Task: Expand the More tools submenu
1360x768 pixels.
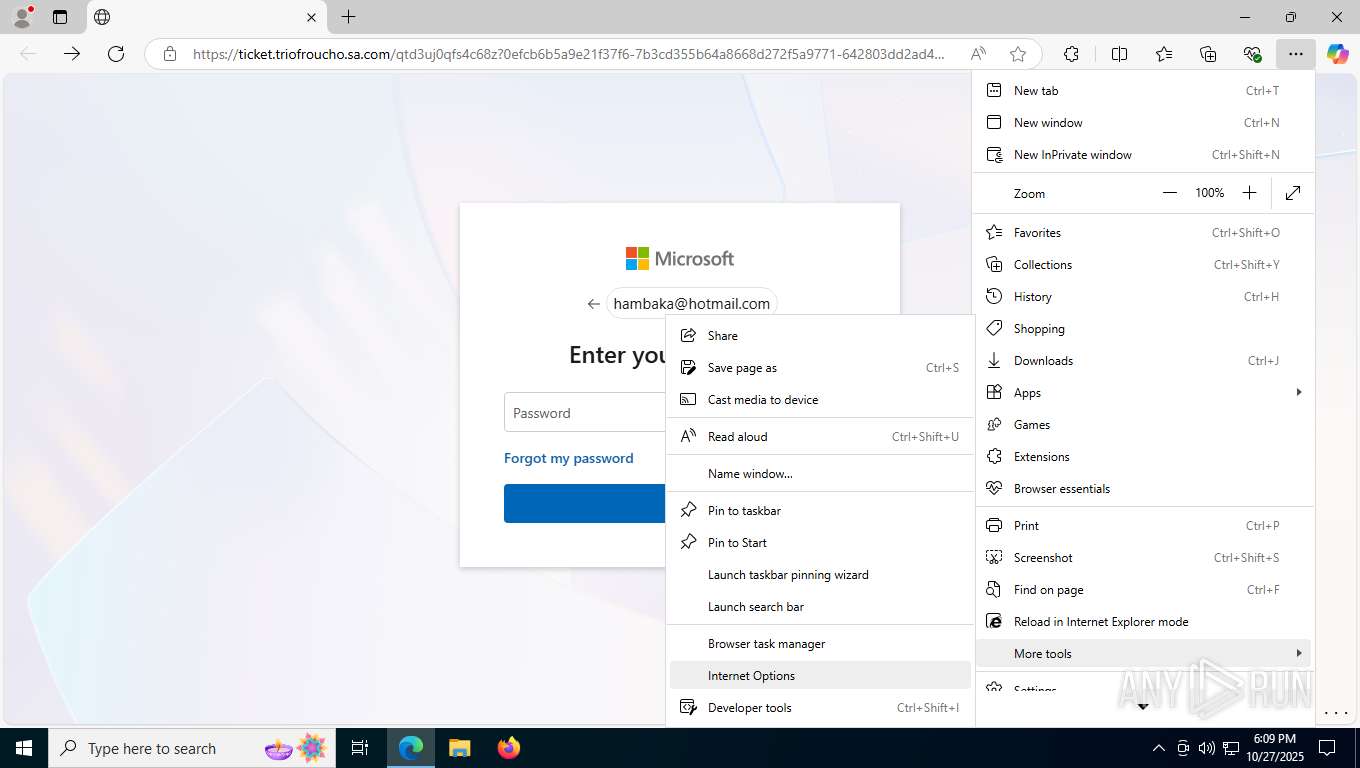Action: pos(1143,653)
